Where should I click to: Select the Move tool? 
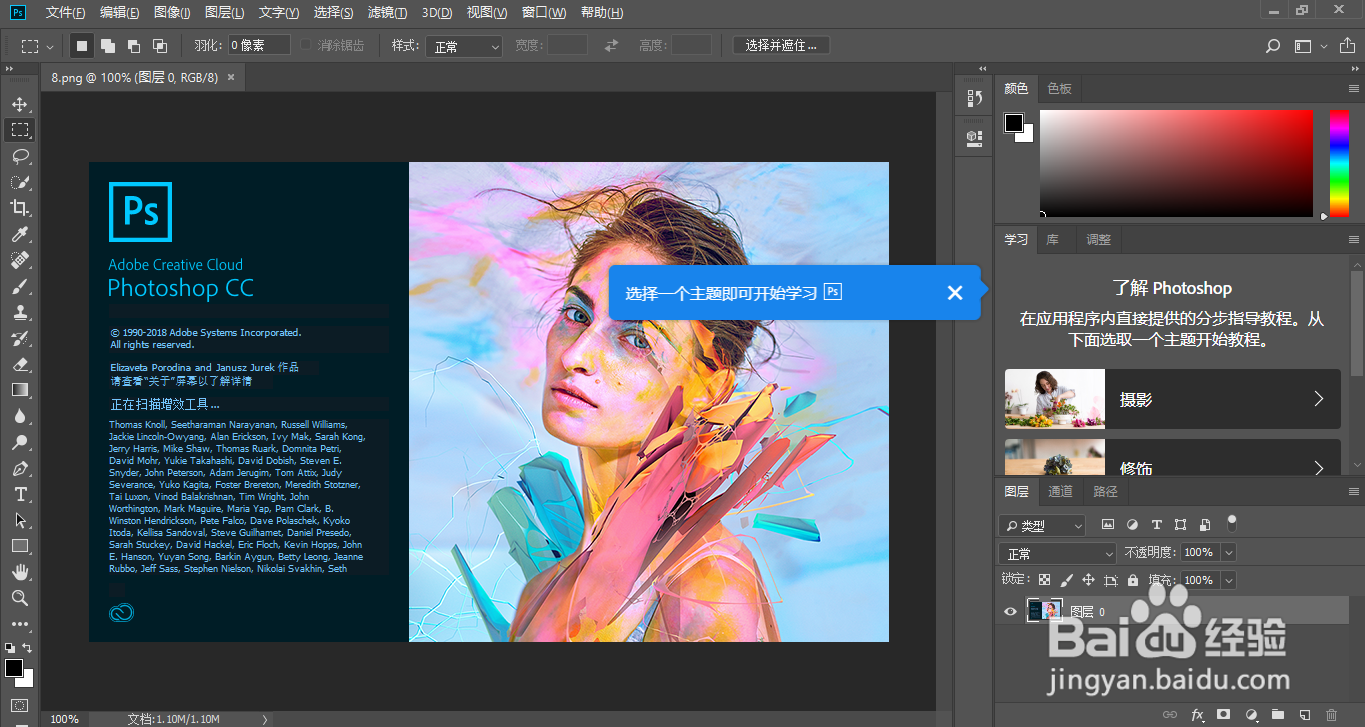pos(20,104)
